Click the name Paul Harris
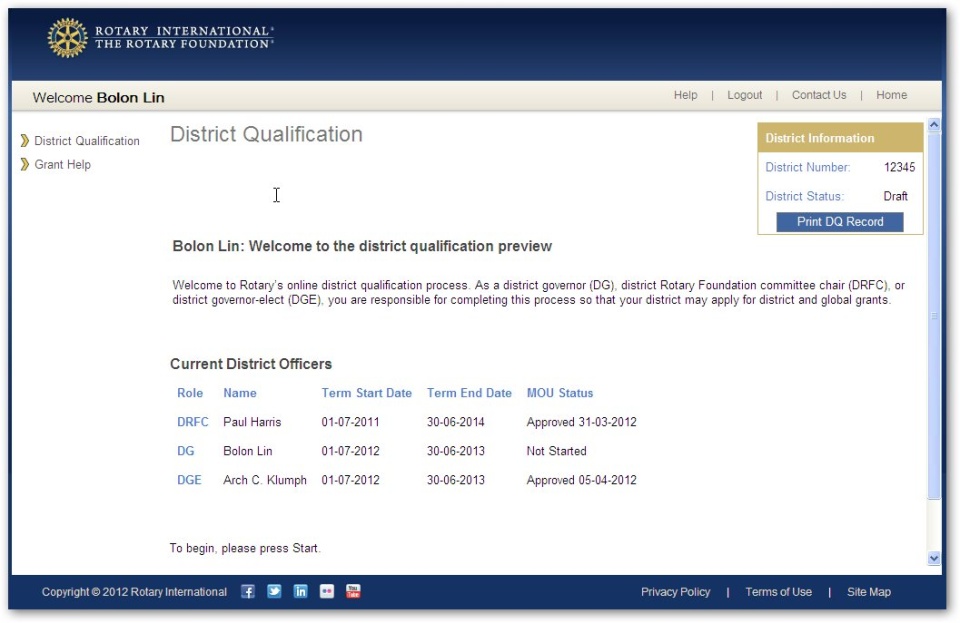Screen dimensions: 960x623 click(x=252, y=422)
